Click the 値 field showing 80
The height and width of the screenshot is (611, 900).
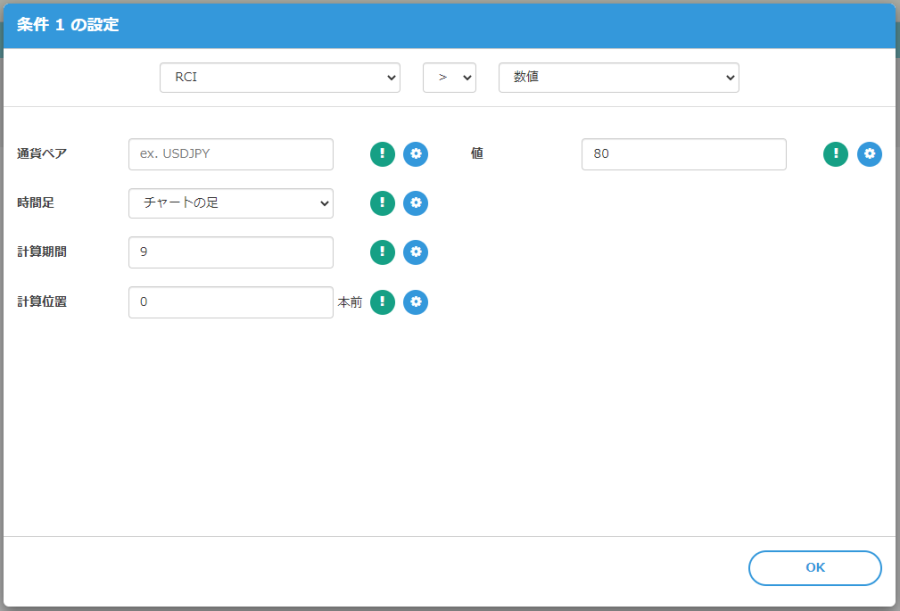click(683, 154)
